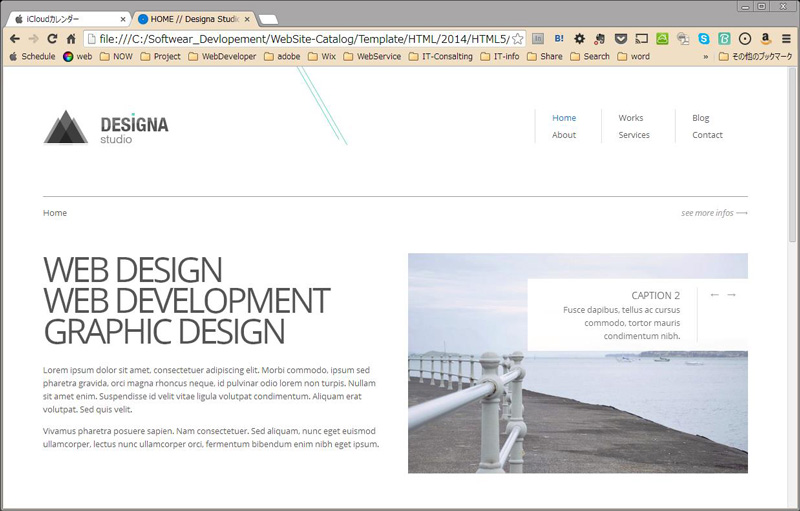Open the adobe bookmarks folder
Image resolution: width=800 pixels, height=511 pixels.
[x=282, y=56]
